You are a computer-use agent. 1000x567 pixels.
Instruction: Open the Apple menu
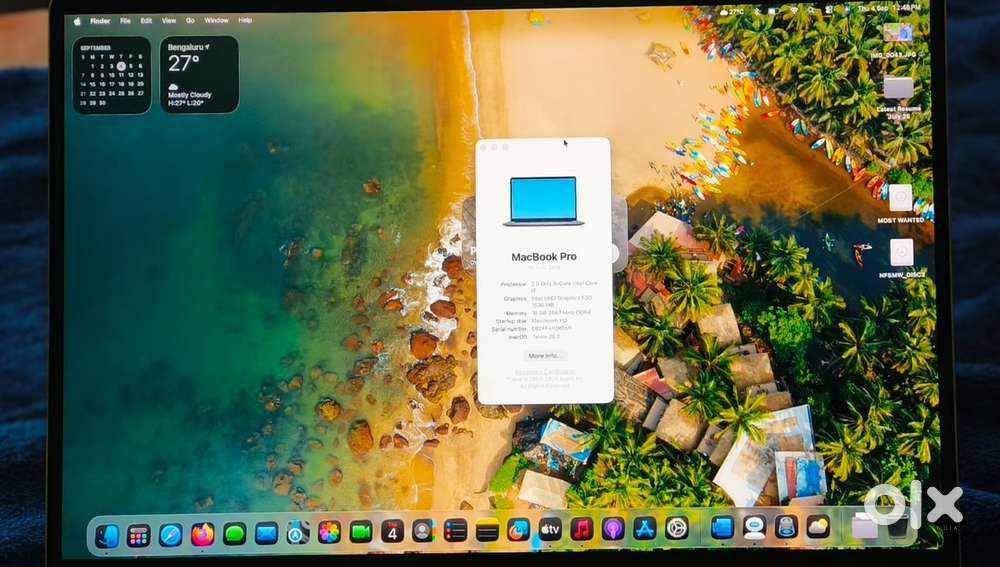[x=78, y=20]
